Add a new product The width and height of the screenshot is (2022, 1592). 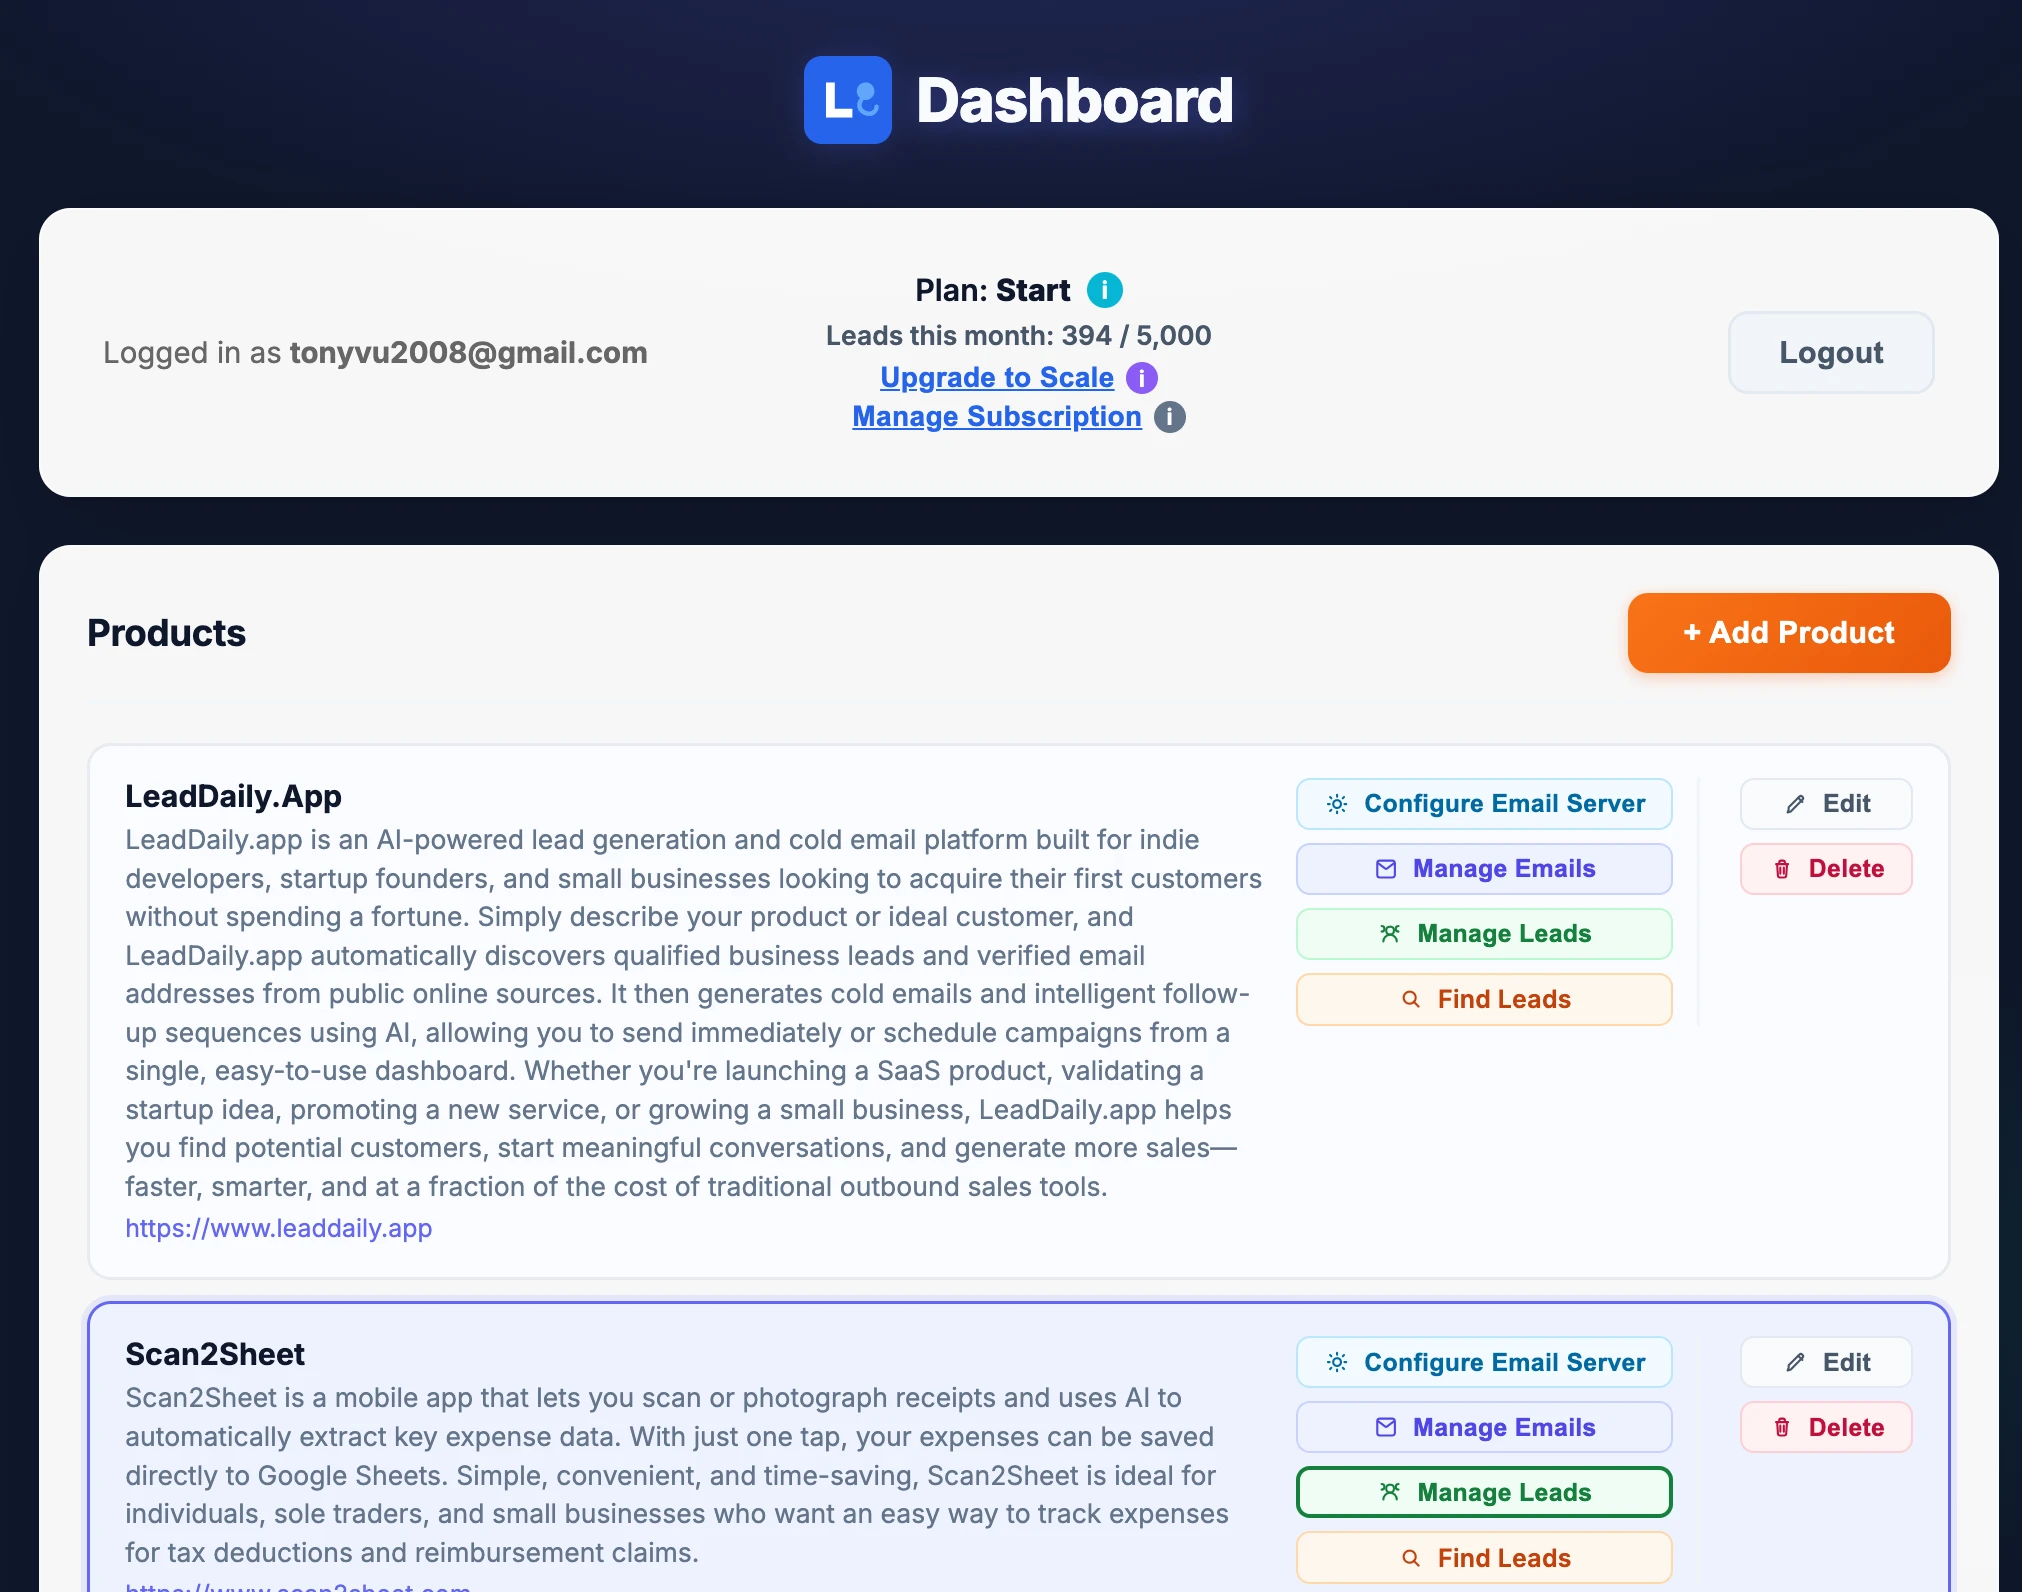coord(1789,633)
